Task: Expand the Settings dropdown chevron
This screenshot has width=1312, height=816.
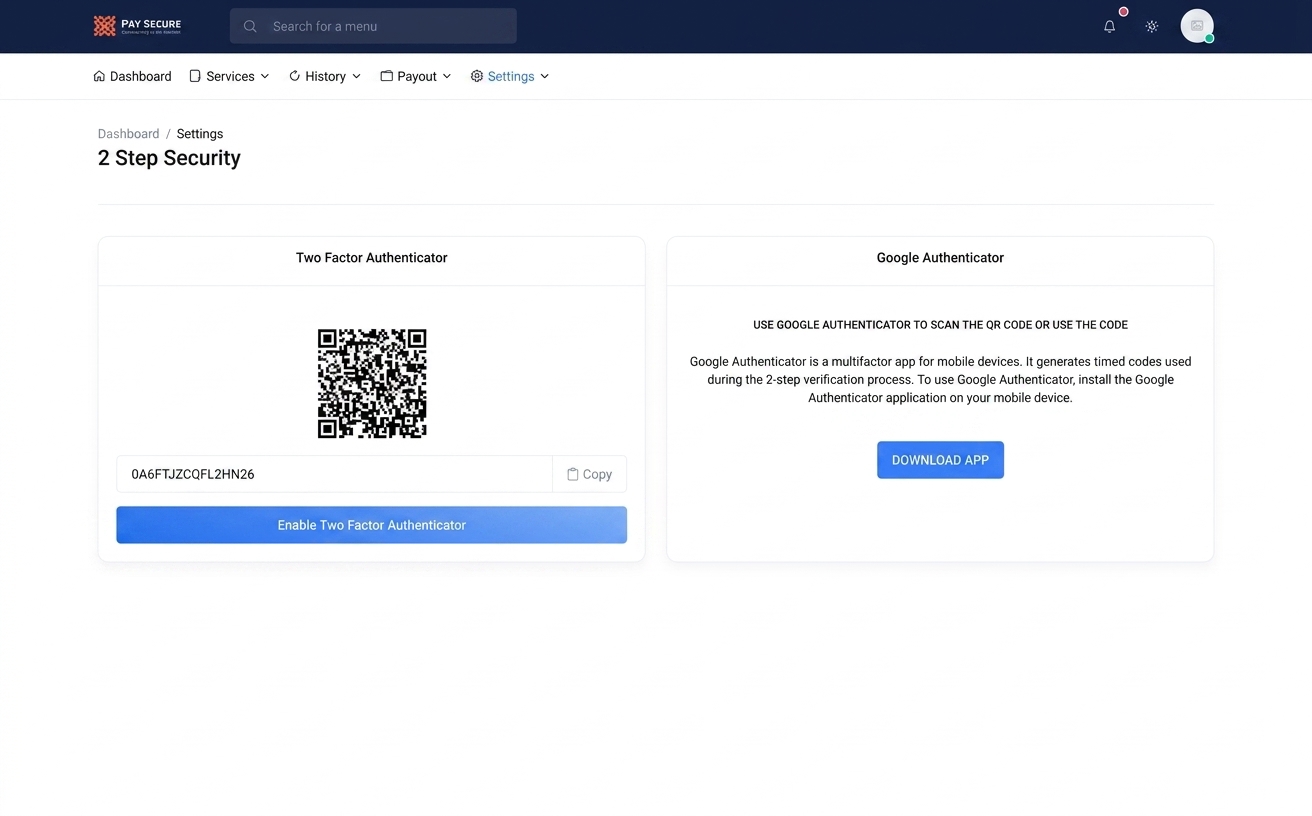Action: [x=545, y=76]
